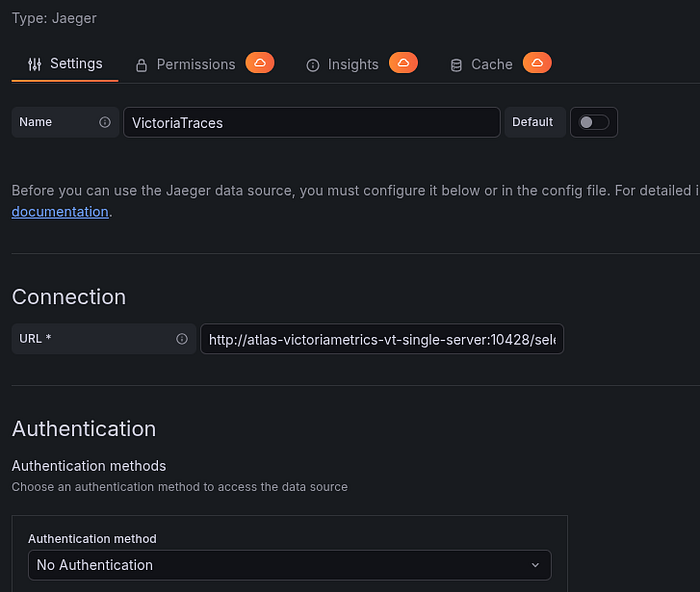This screenshot has height=592, width=700.
Task: Click the info icon beside Name label
Action: [105, 122]
